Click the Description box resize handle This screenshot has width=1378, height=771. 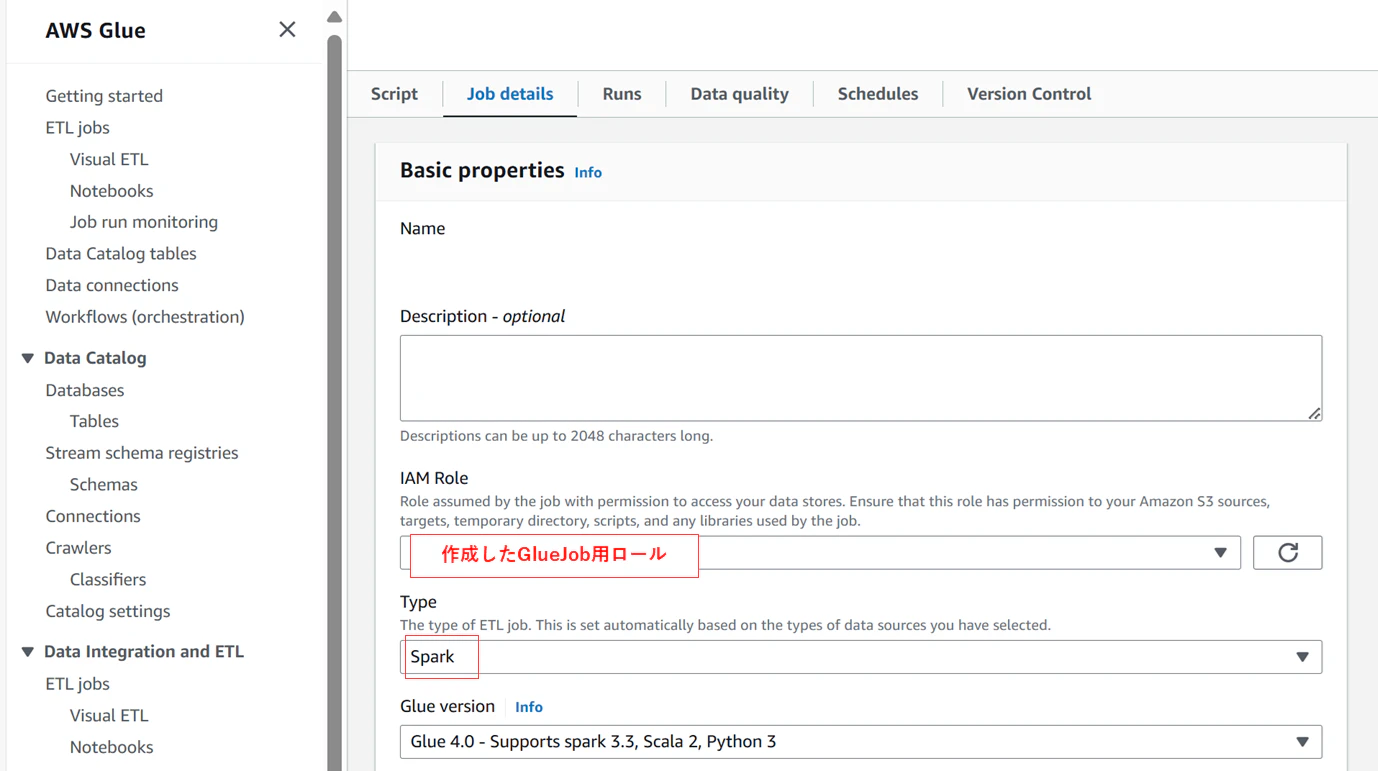[1314, 413]
